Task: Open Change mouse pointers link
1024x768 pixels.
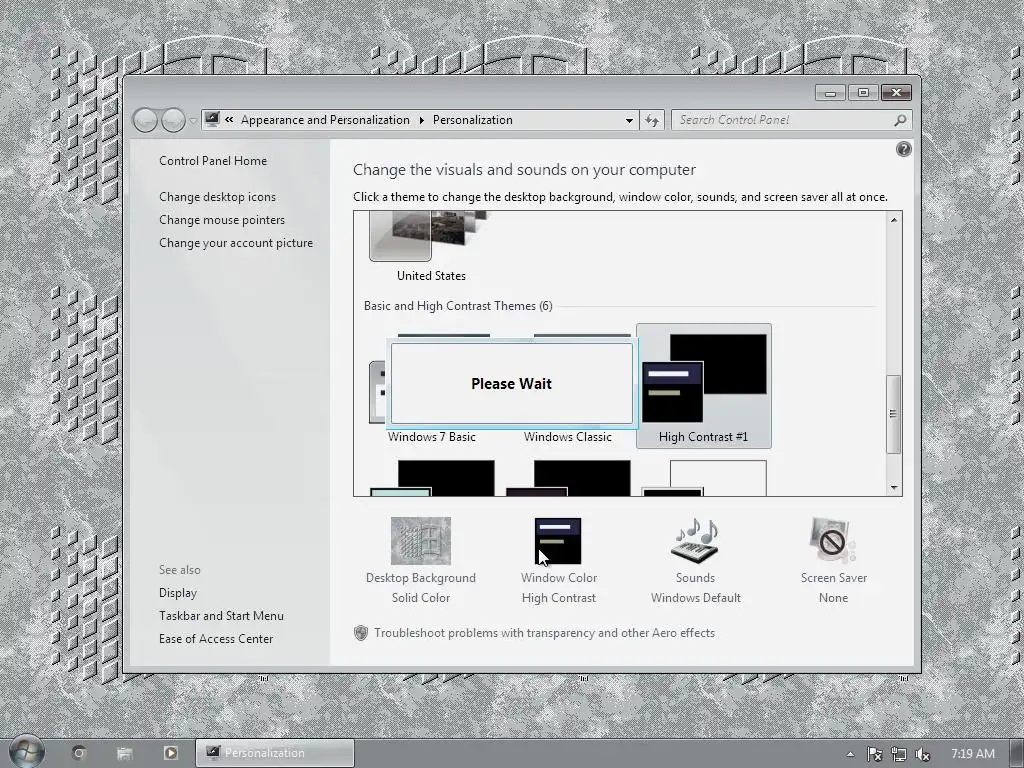Action: pyautogui.click(x=222, y=219)
